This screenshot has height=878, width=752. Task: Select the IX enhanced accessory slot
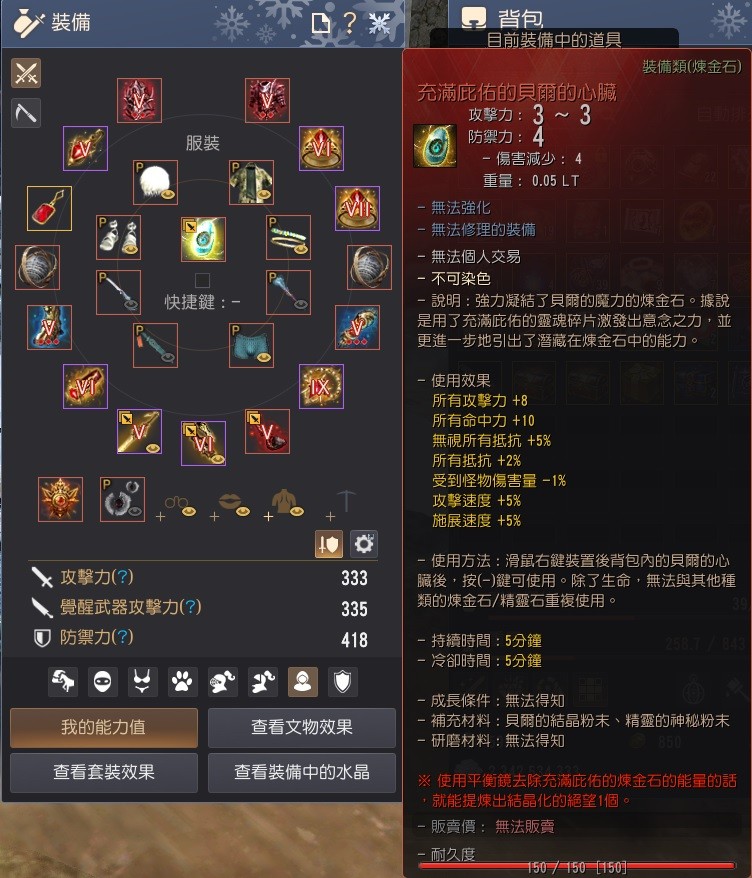click(x=321, y=386)
